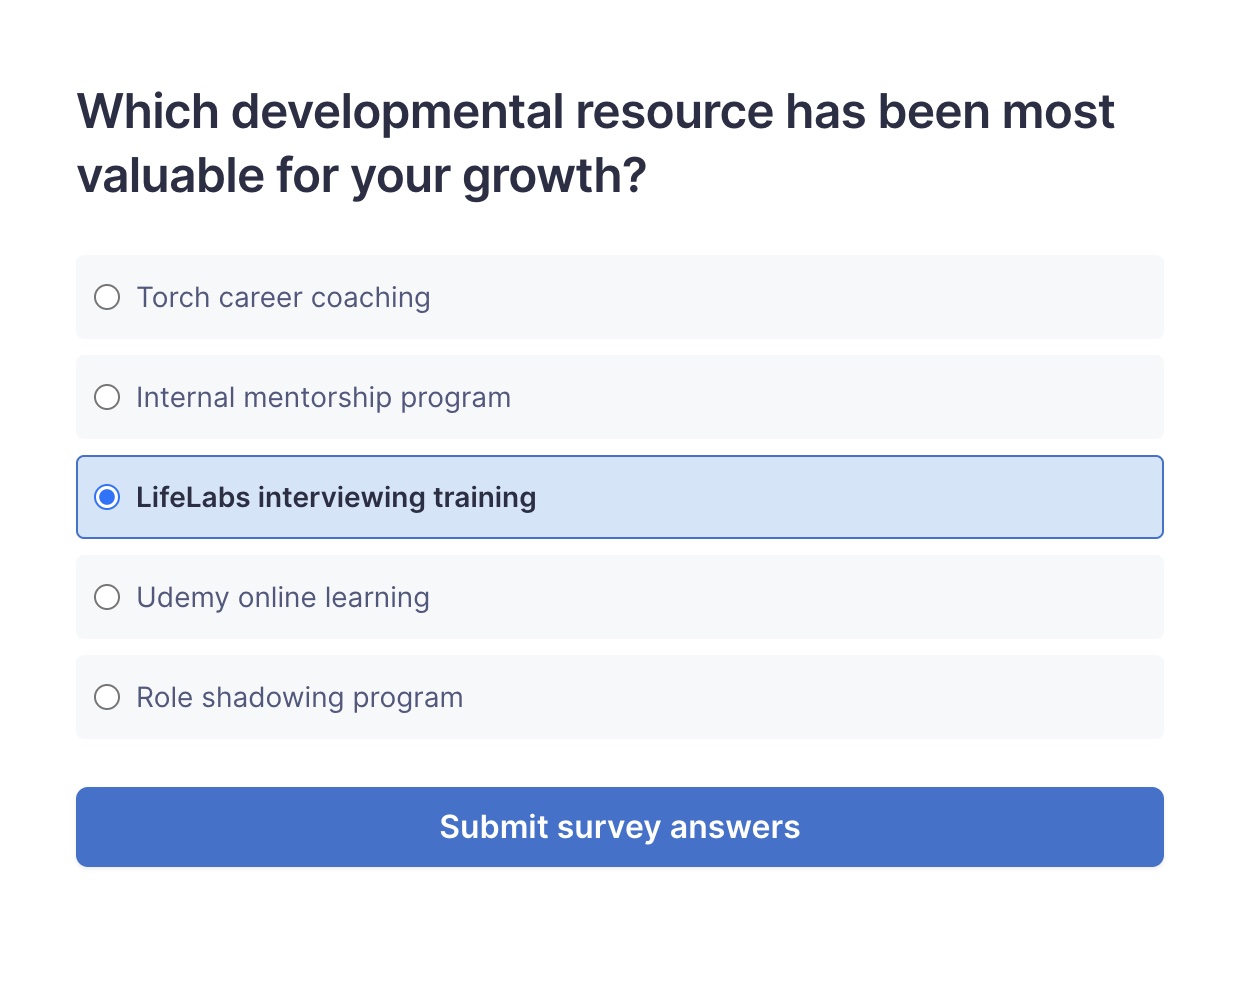Mark the Role shadowing program radio circle
This screenshot has width=1247, height=986.
[x=107, y=697]
